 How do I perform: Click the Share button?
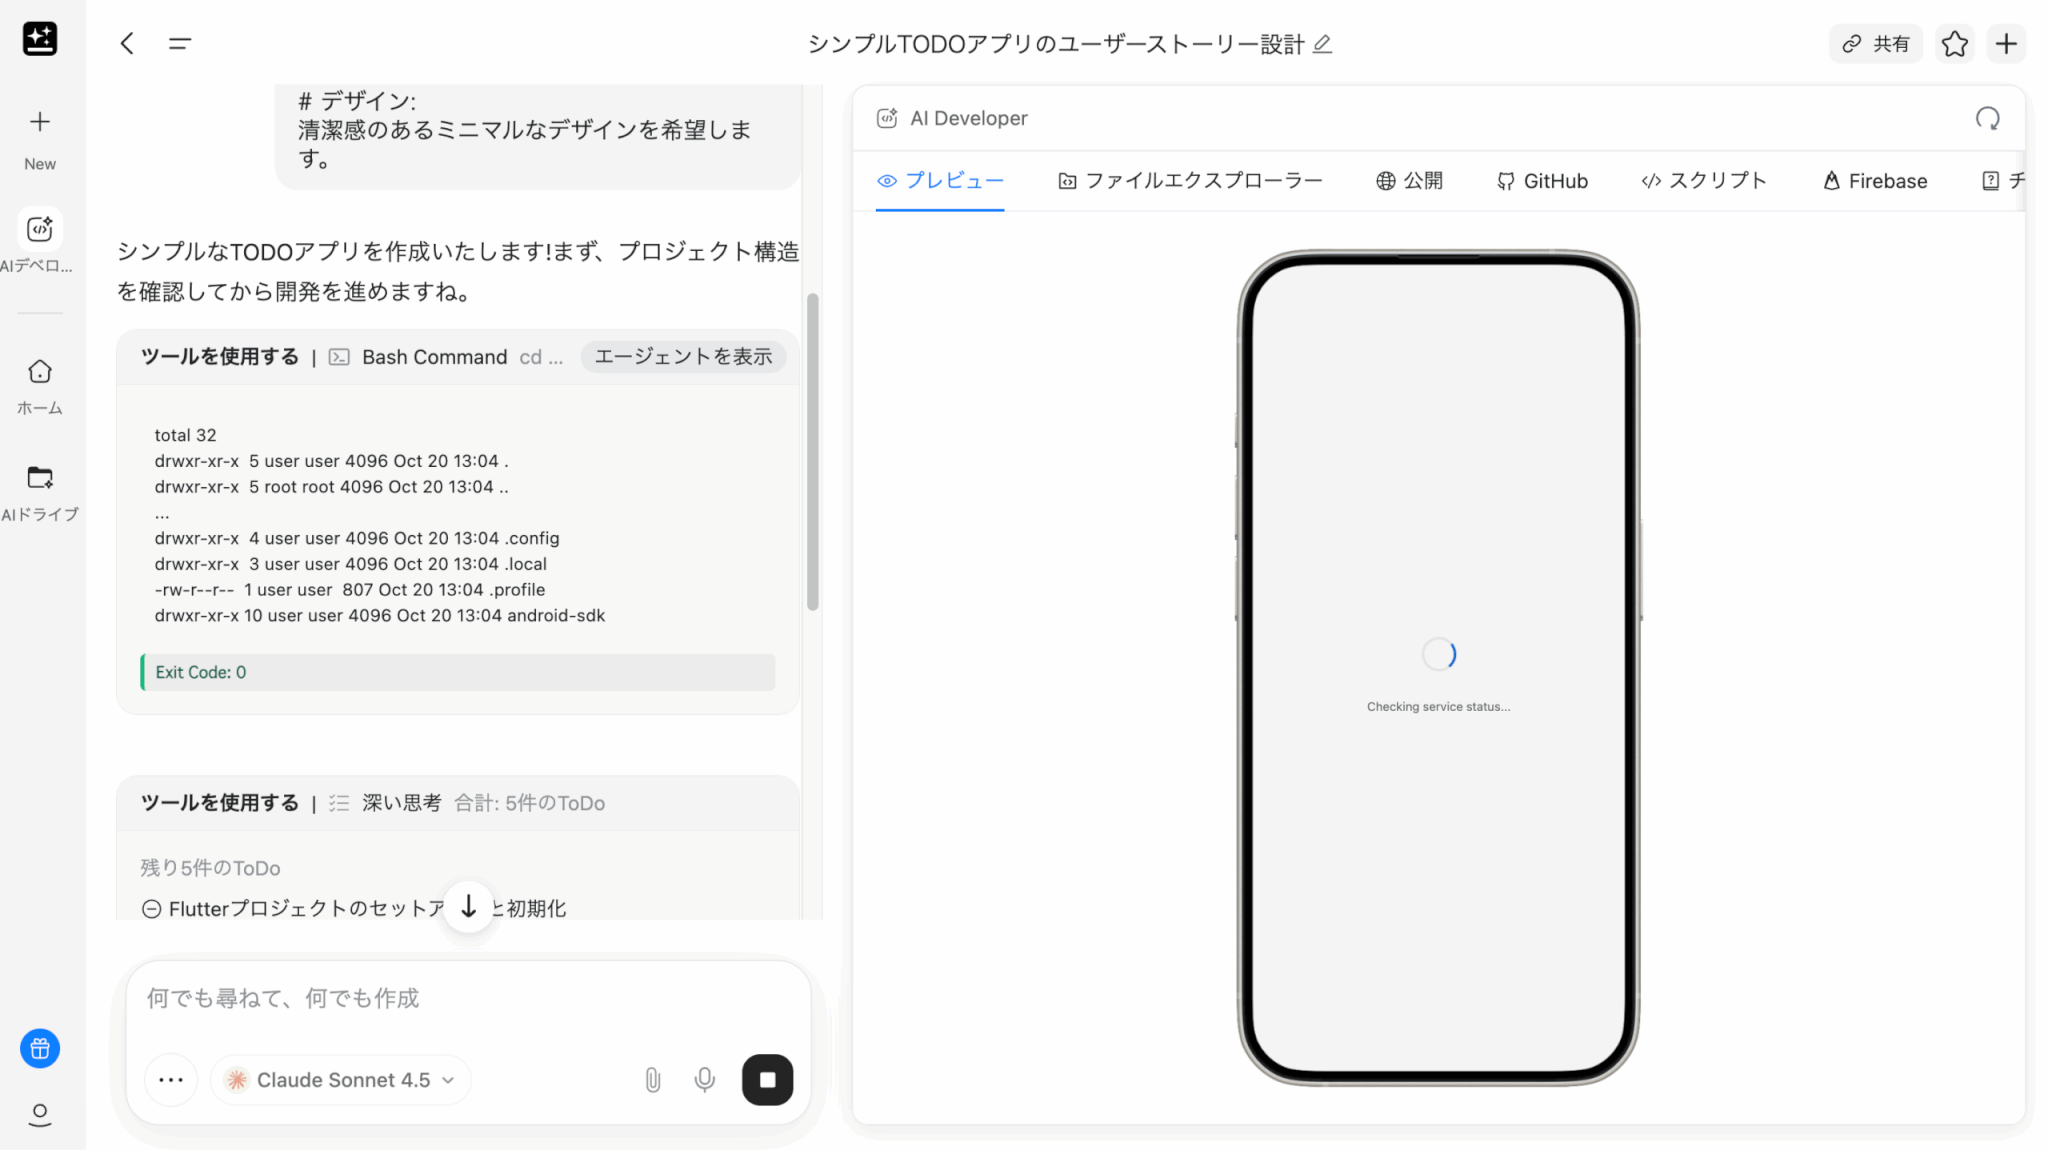[x=1876, y=44]
